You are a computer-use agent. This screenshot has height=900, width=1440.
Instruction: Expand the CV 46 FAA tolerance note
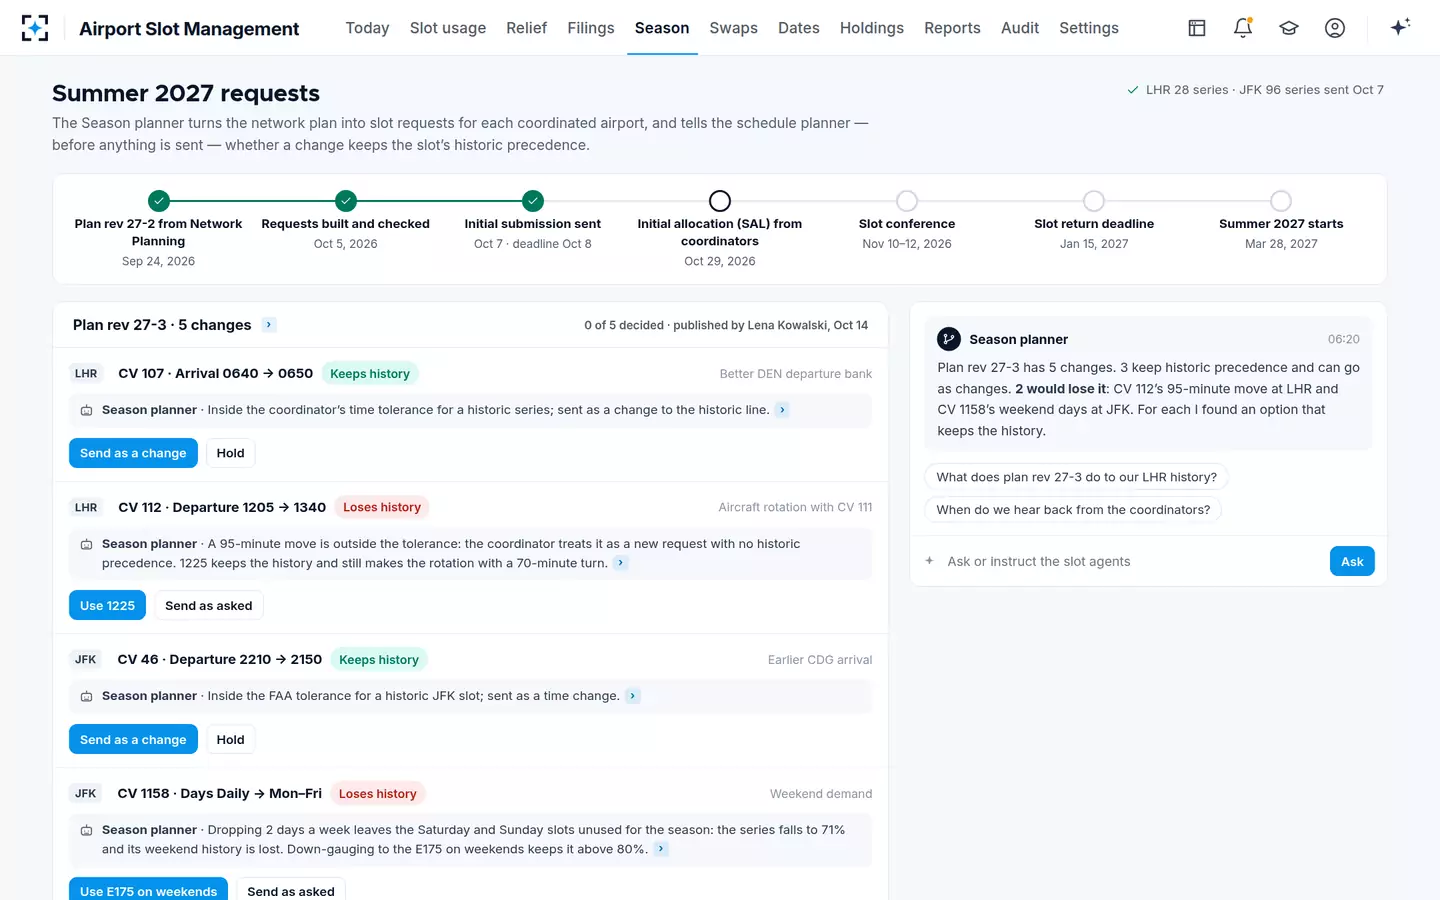tap(633, 696)
